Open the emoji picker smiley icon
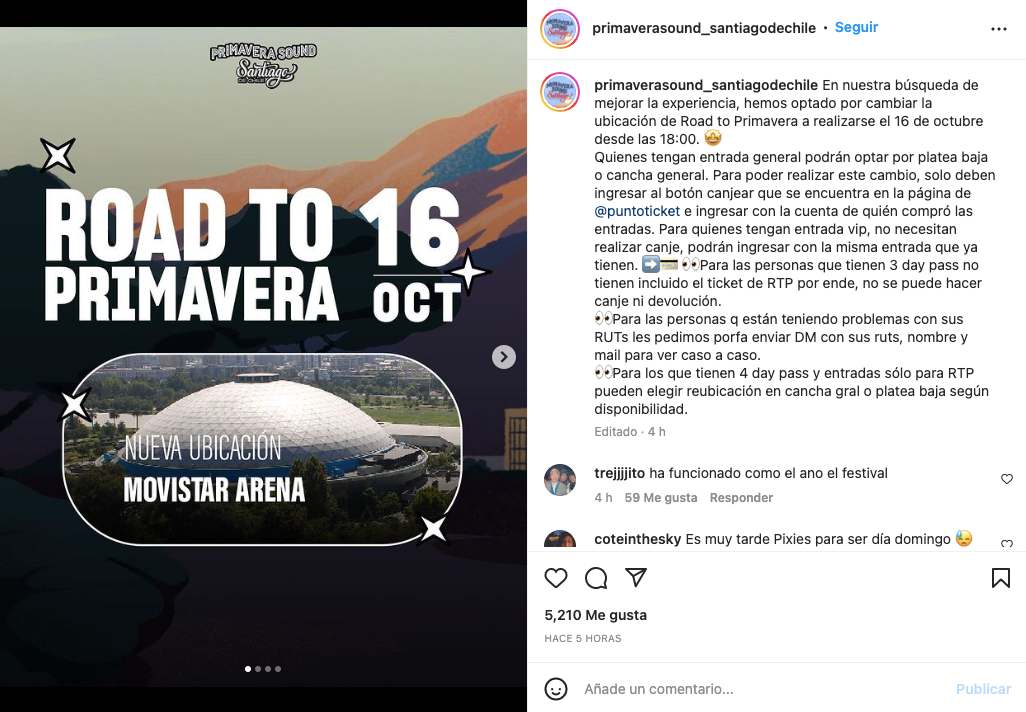The height and width of the screenshot is (712, 1026). coord(556,688)
